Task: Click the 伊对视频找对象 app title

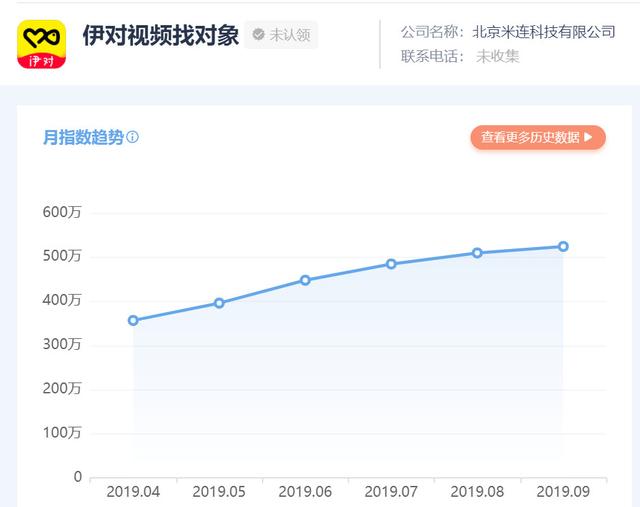Action: pos(160,36)
